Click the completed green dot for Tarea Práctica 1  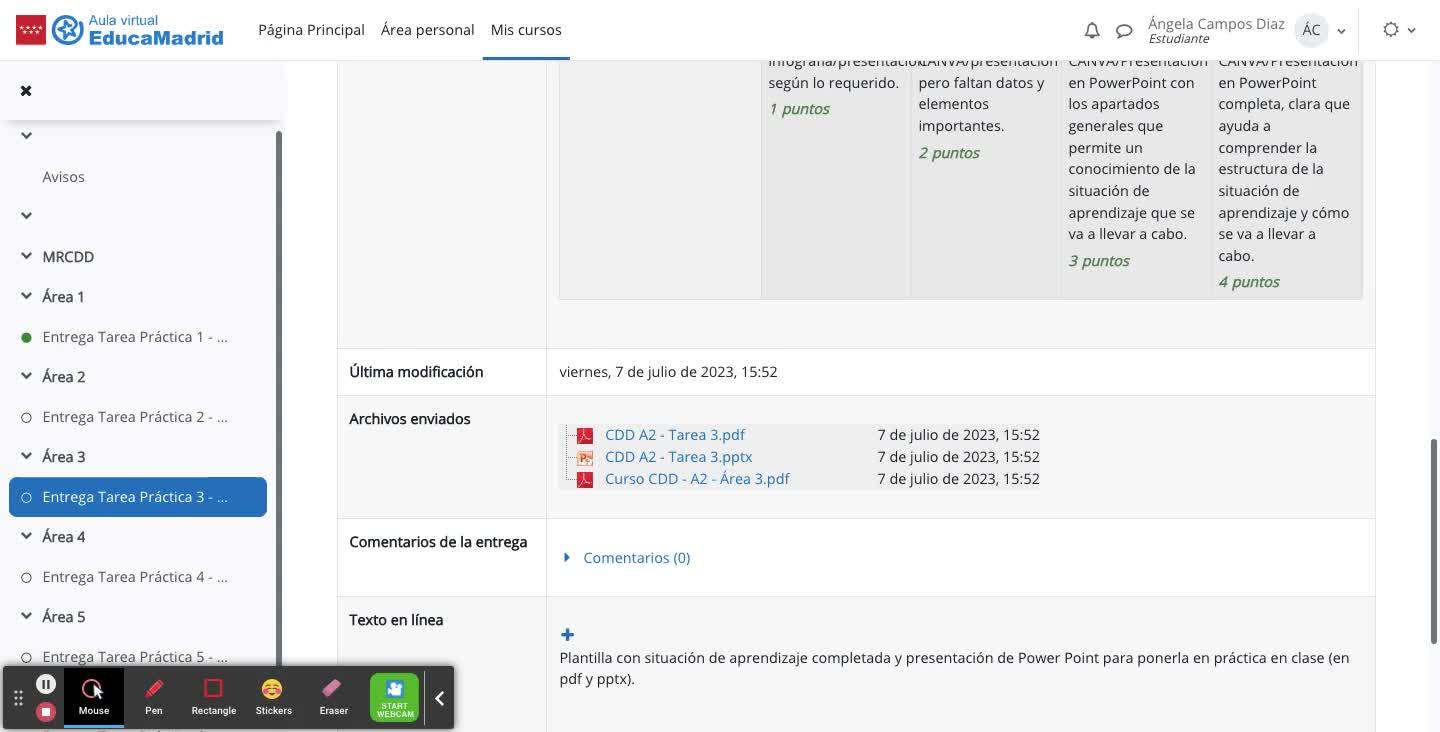(x=27, y=337)
